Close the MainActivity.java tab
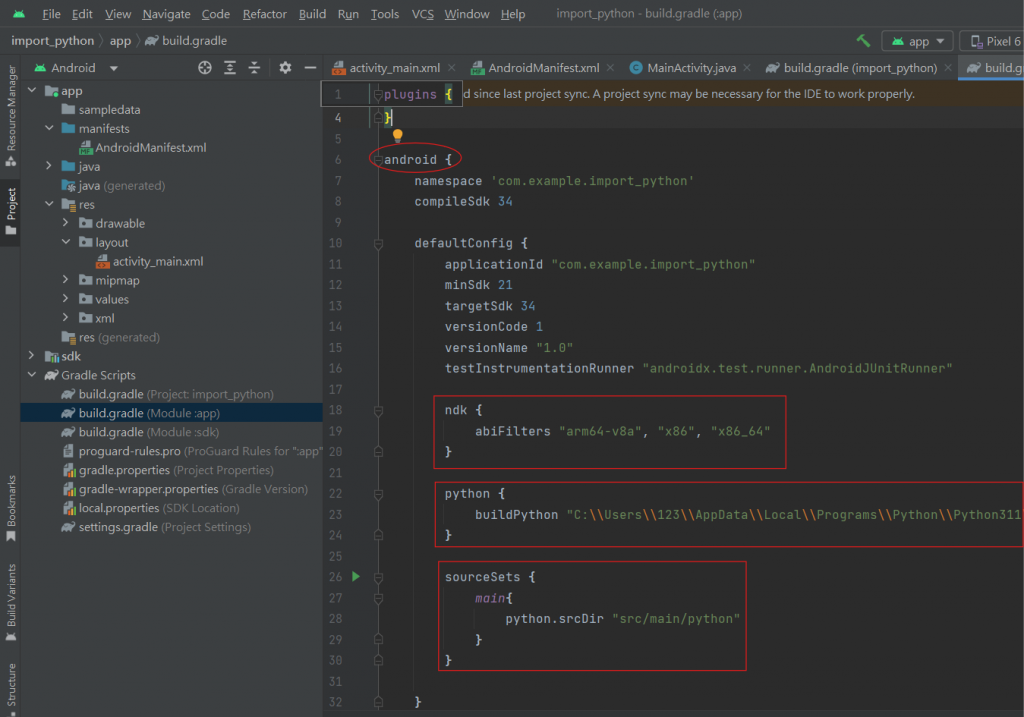Image resolution: width=1024 pixels, height=717 pixels. pos(747,67)
